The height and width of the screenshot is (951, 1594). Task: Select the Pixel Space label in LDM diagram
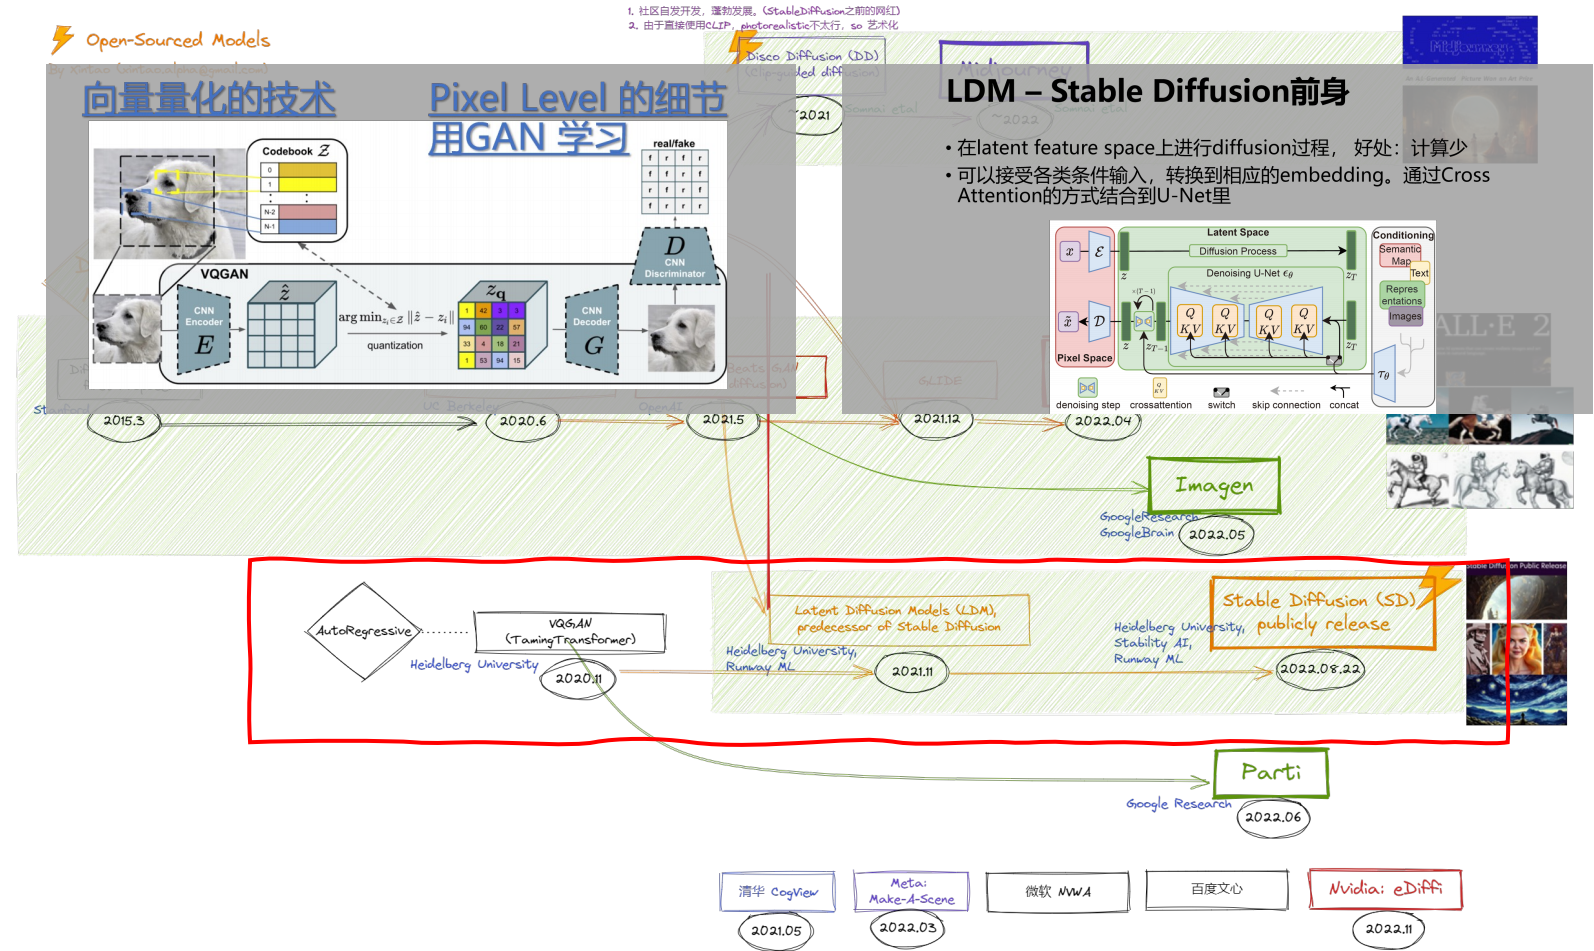click(1084, 358)
